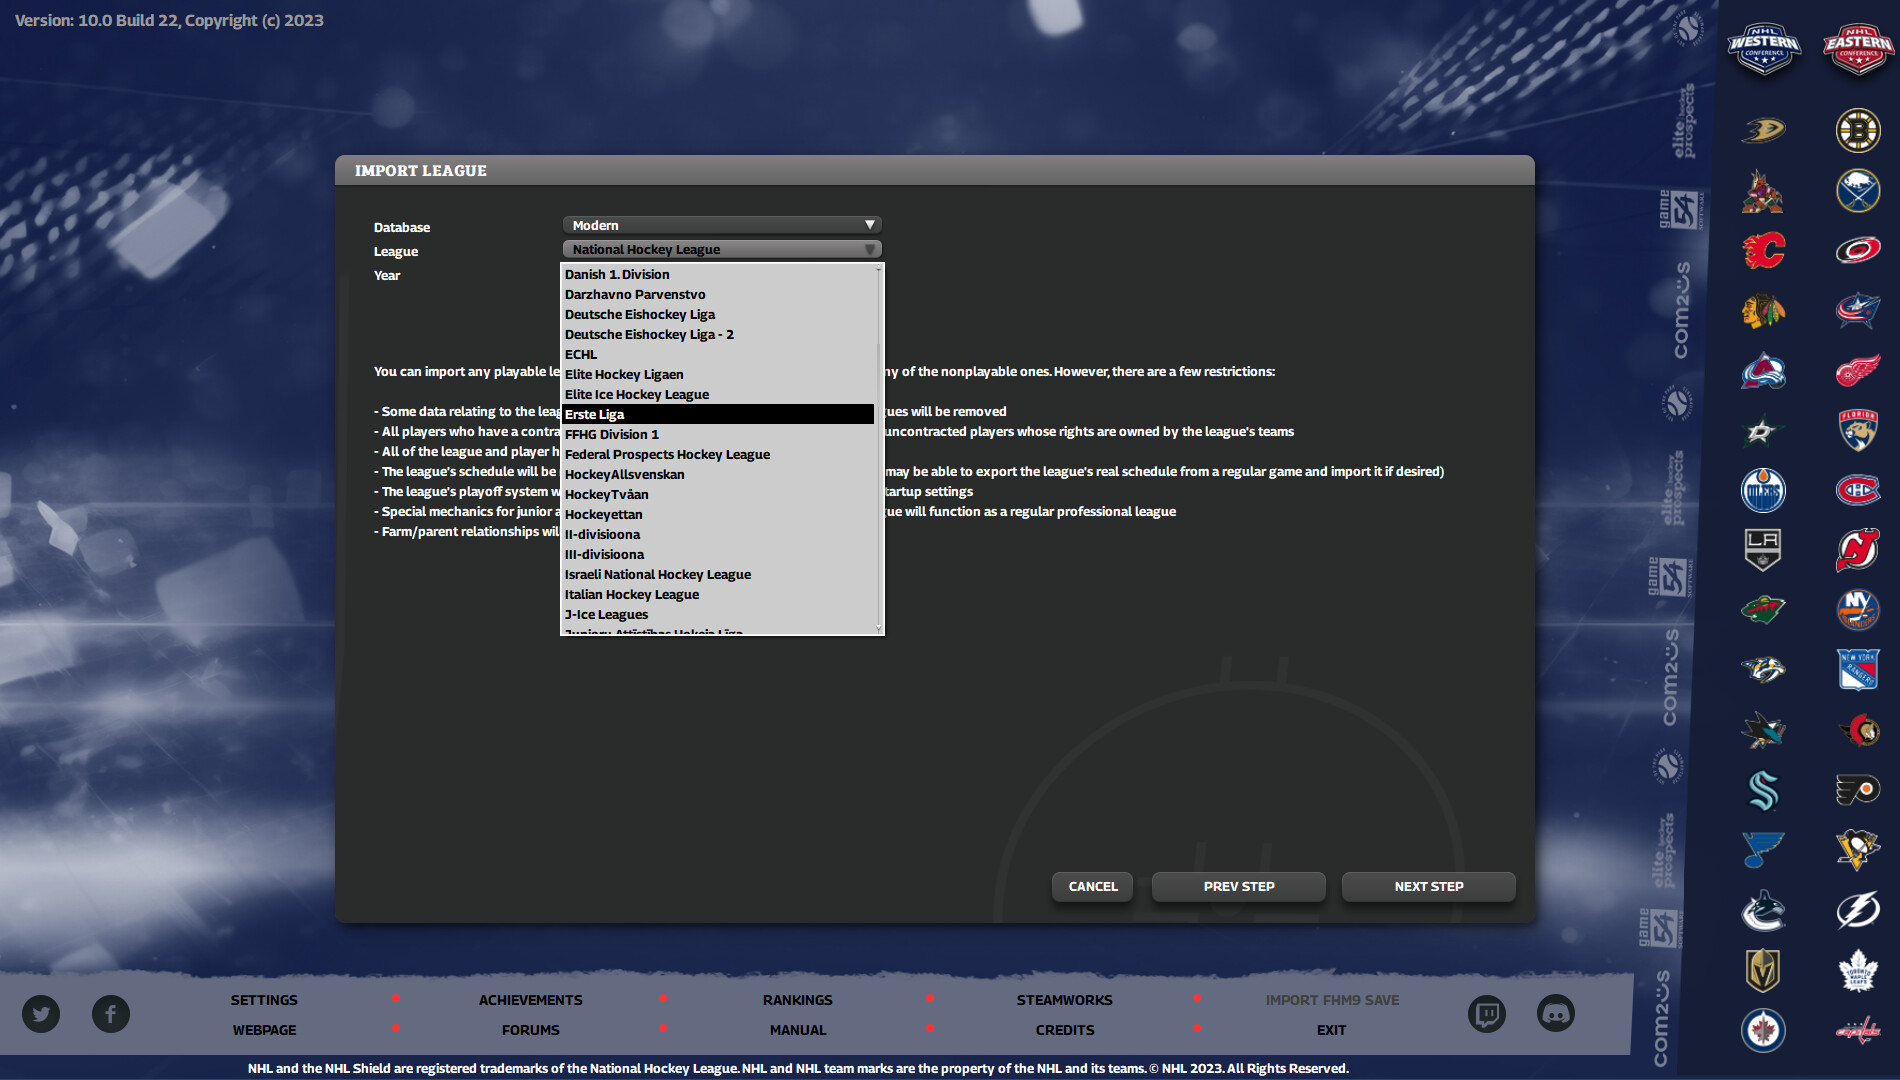Click the Cancel button
This screenshot has height=1080, width=1900.
(x=1091, y=886)
